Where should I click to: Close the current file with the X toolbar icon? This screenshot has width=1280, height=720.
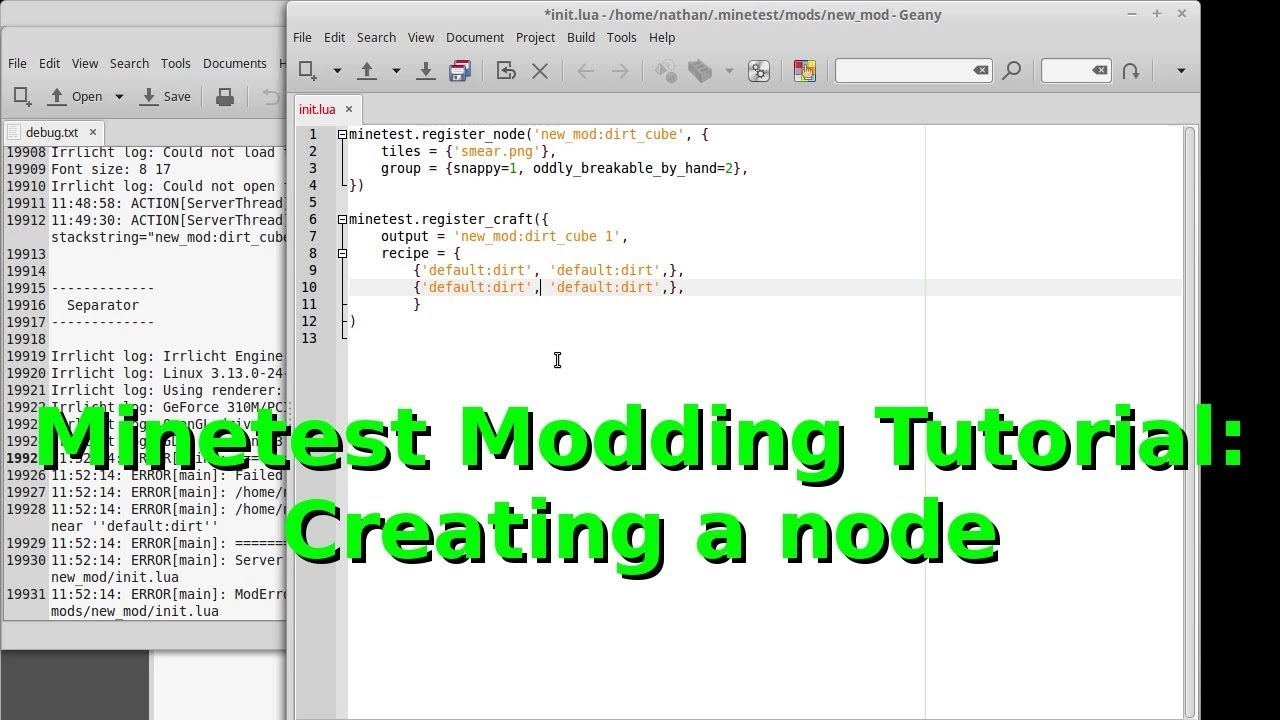tap(540, 71)
